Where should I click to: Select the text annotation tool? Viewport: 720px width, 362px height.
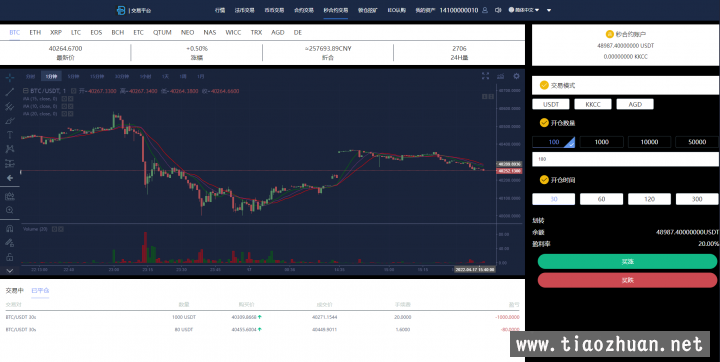click(x=10, y=135)
